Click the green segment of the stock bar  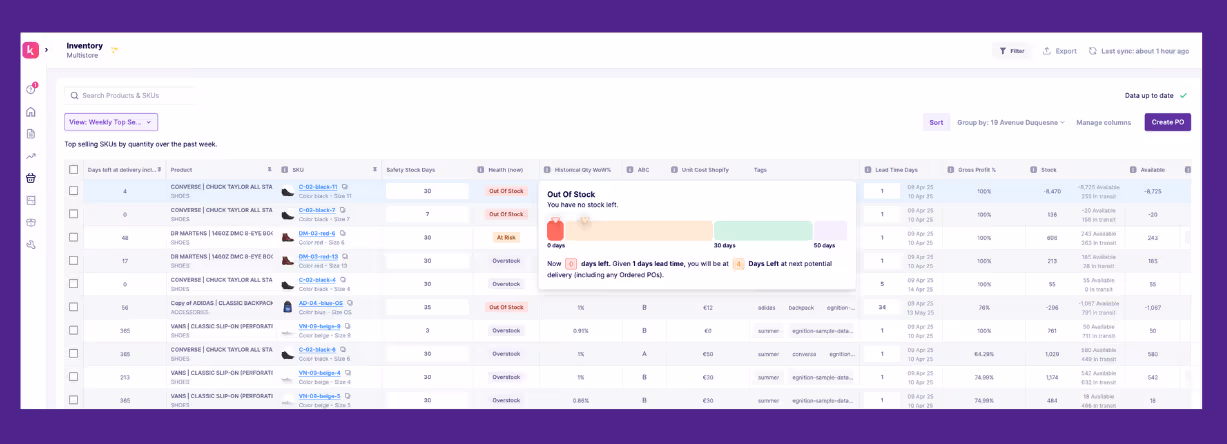coord(763,231)
